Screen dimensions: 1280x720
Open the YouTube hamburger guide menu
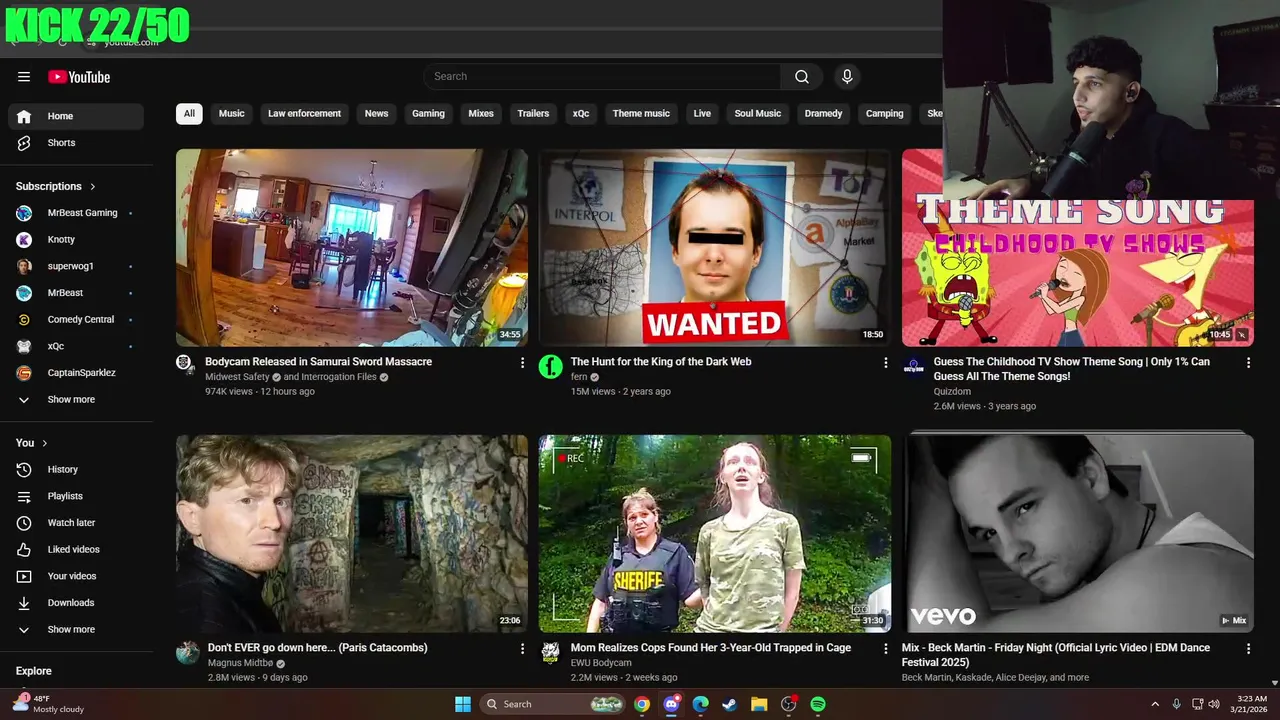click(x=24, y=77)
